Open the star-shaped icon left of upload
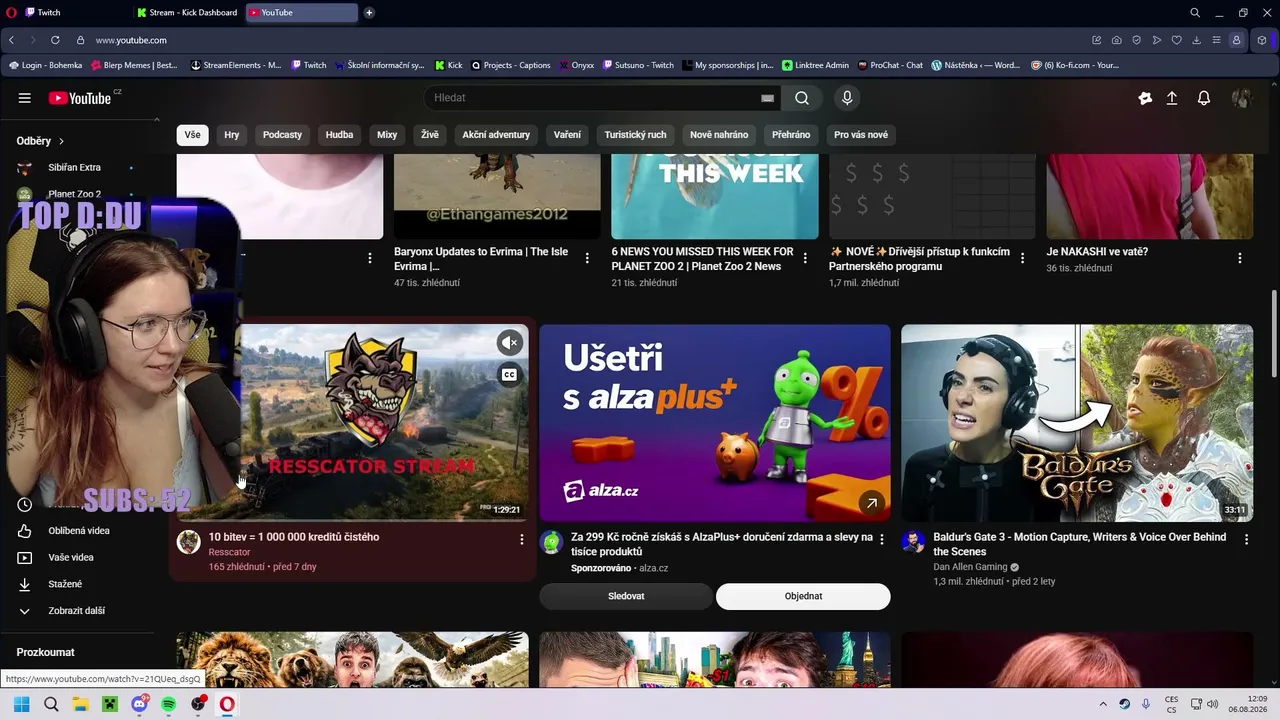Screen dimensions: 1280x720 pyautogui.click(x=1145, y=98)
